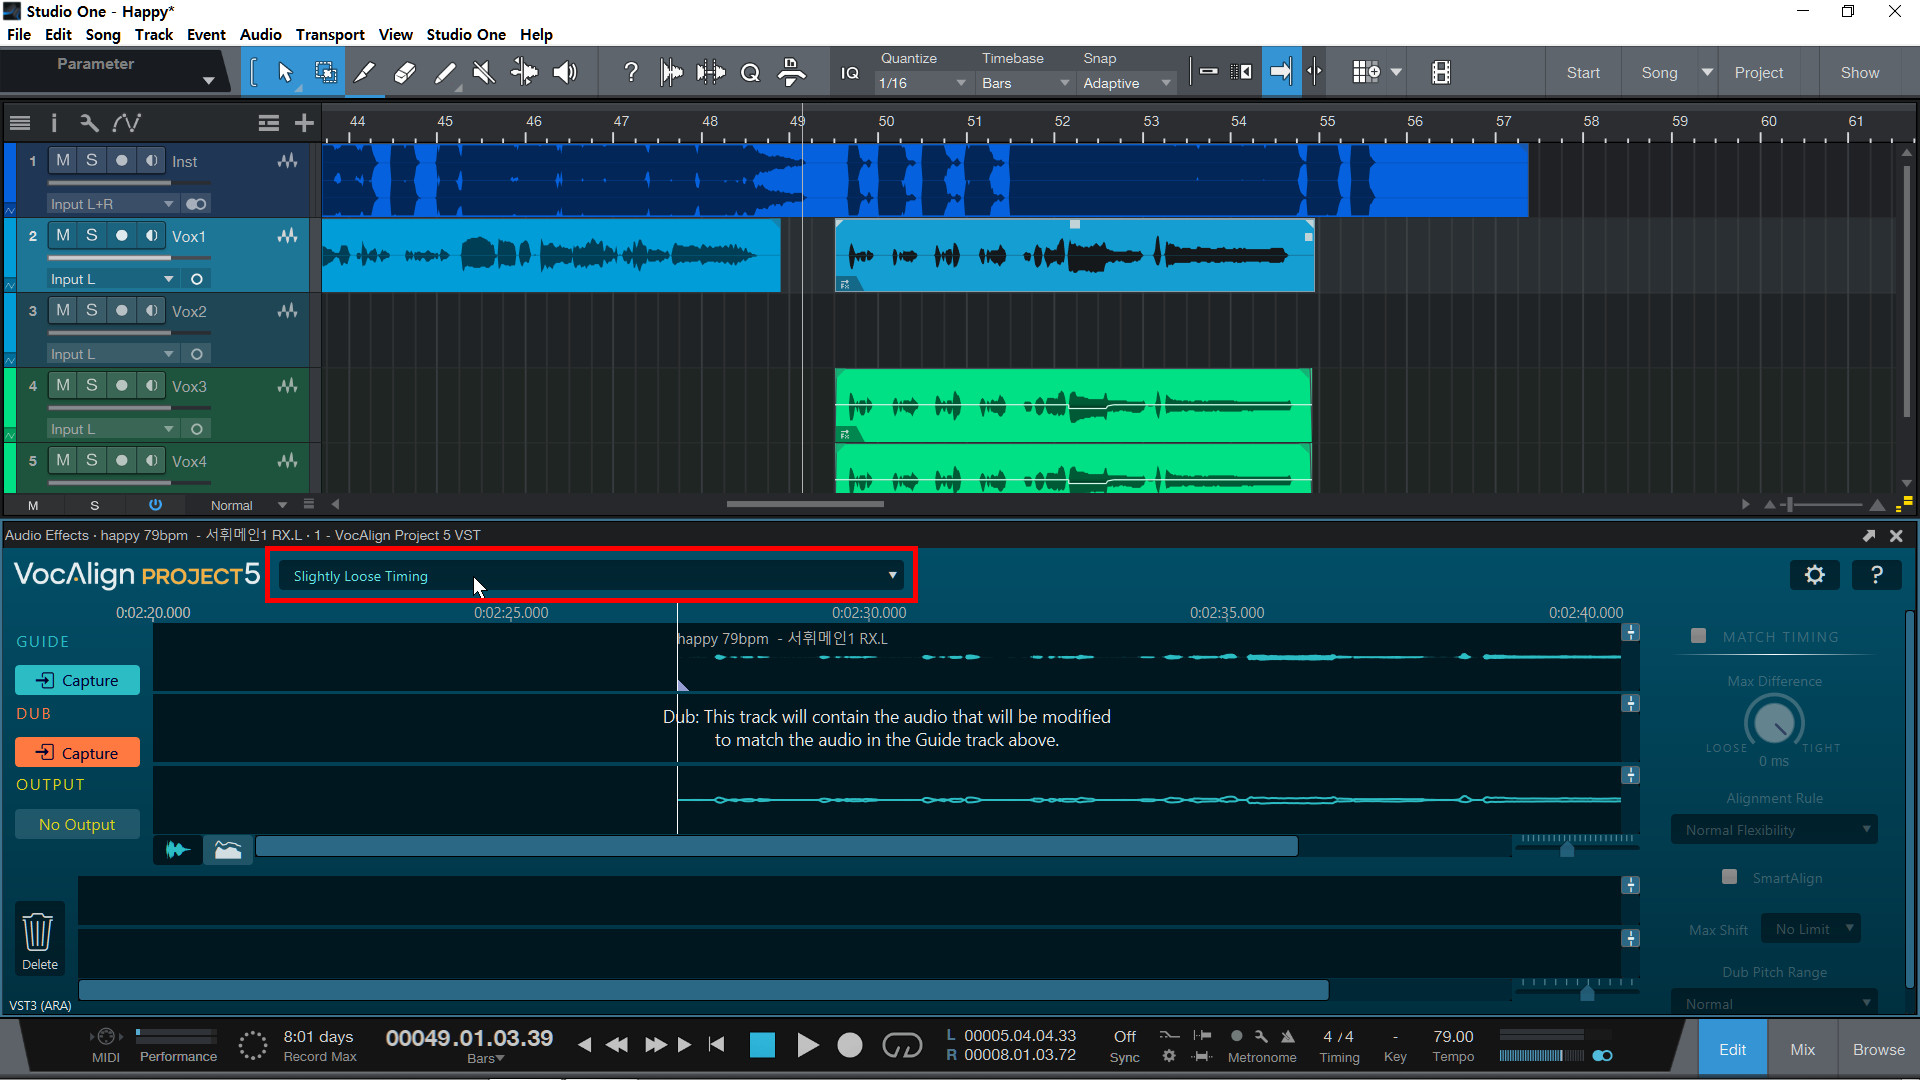Mute the Vox1 track
The height and width of the screenshot is (1080, 1920).
pos(63,235)
